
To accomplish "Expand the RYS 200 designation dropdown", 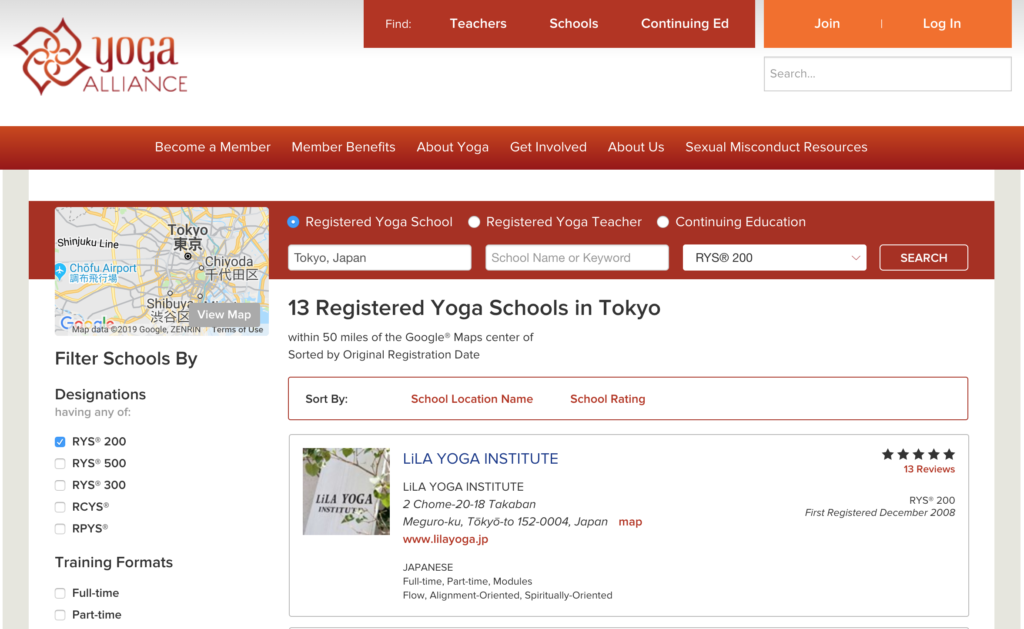I will click(x=775, y=257).
